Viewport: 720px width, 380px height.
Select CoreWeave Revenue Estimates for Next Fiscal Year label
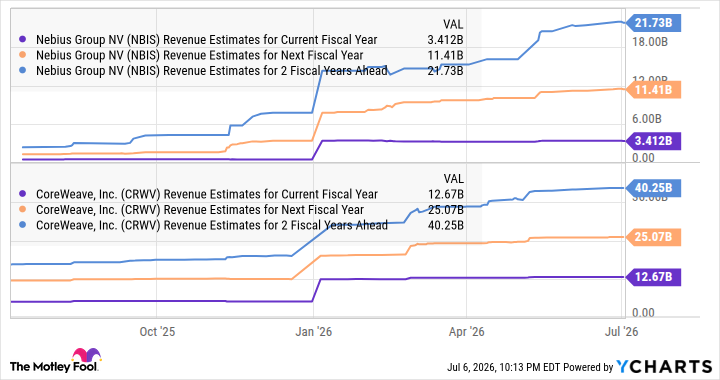(200, 210)
